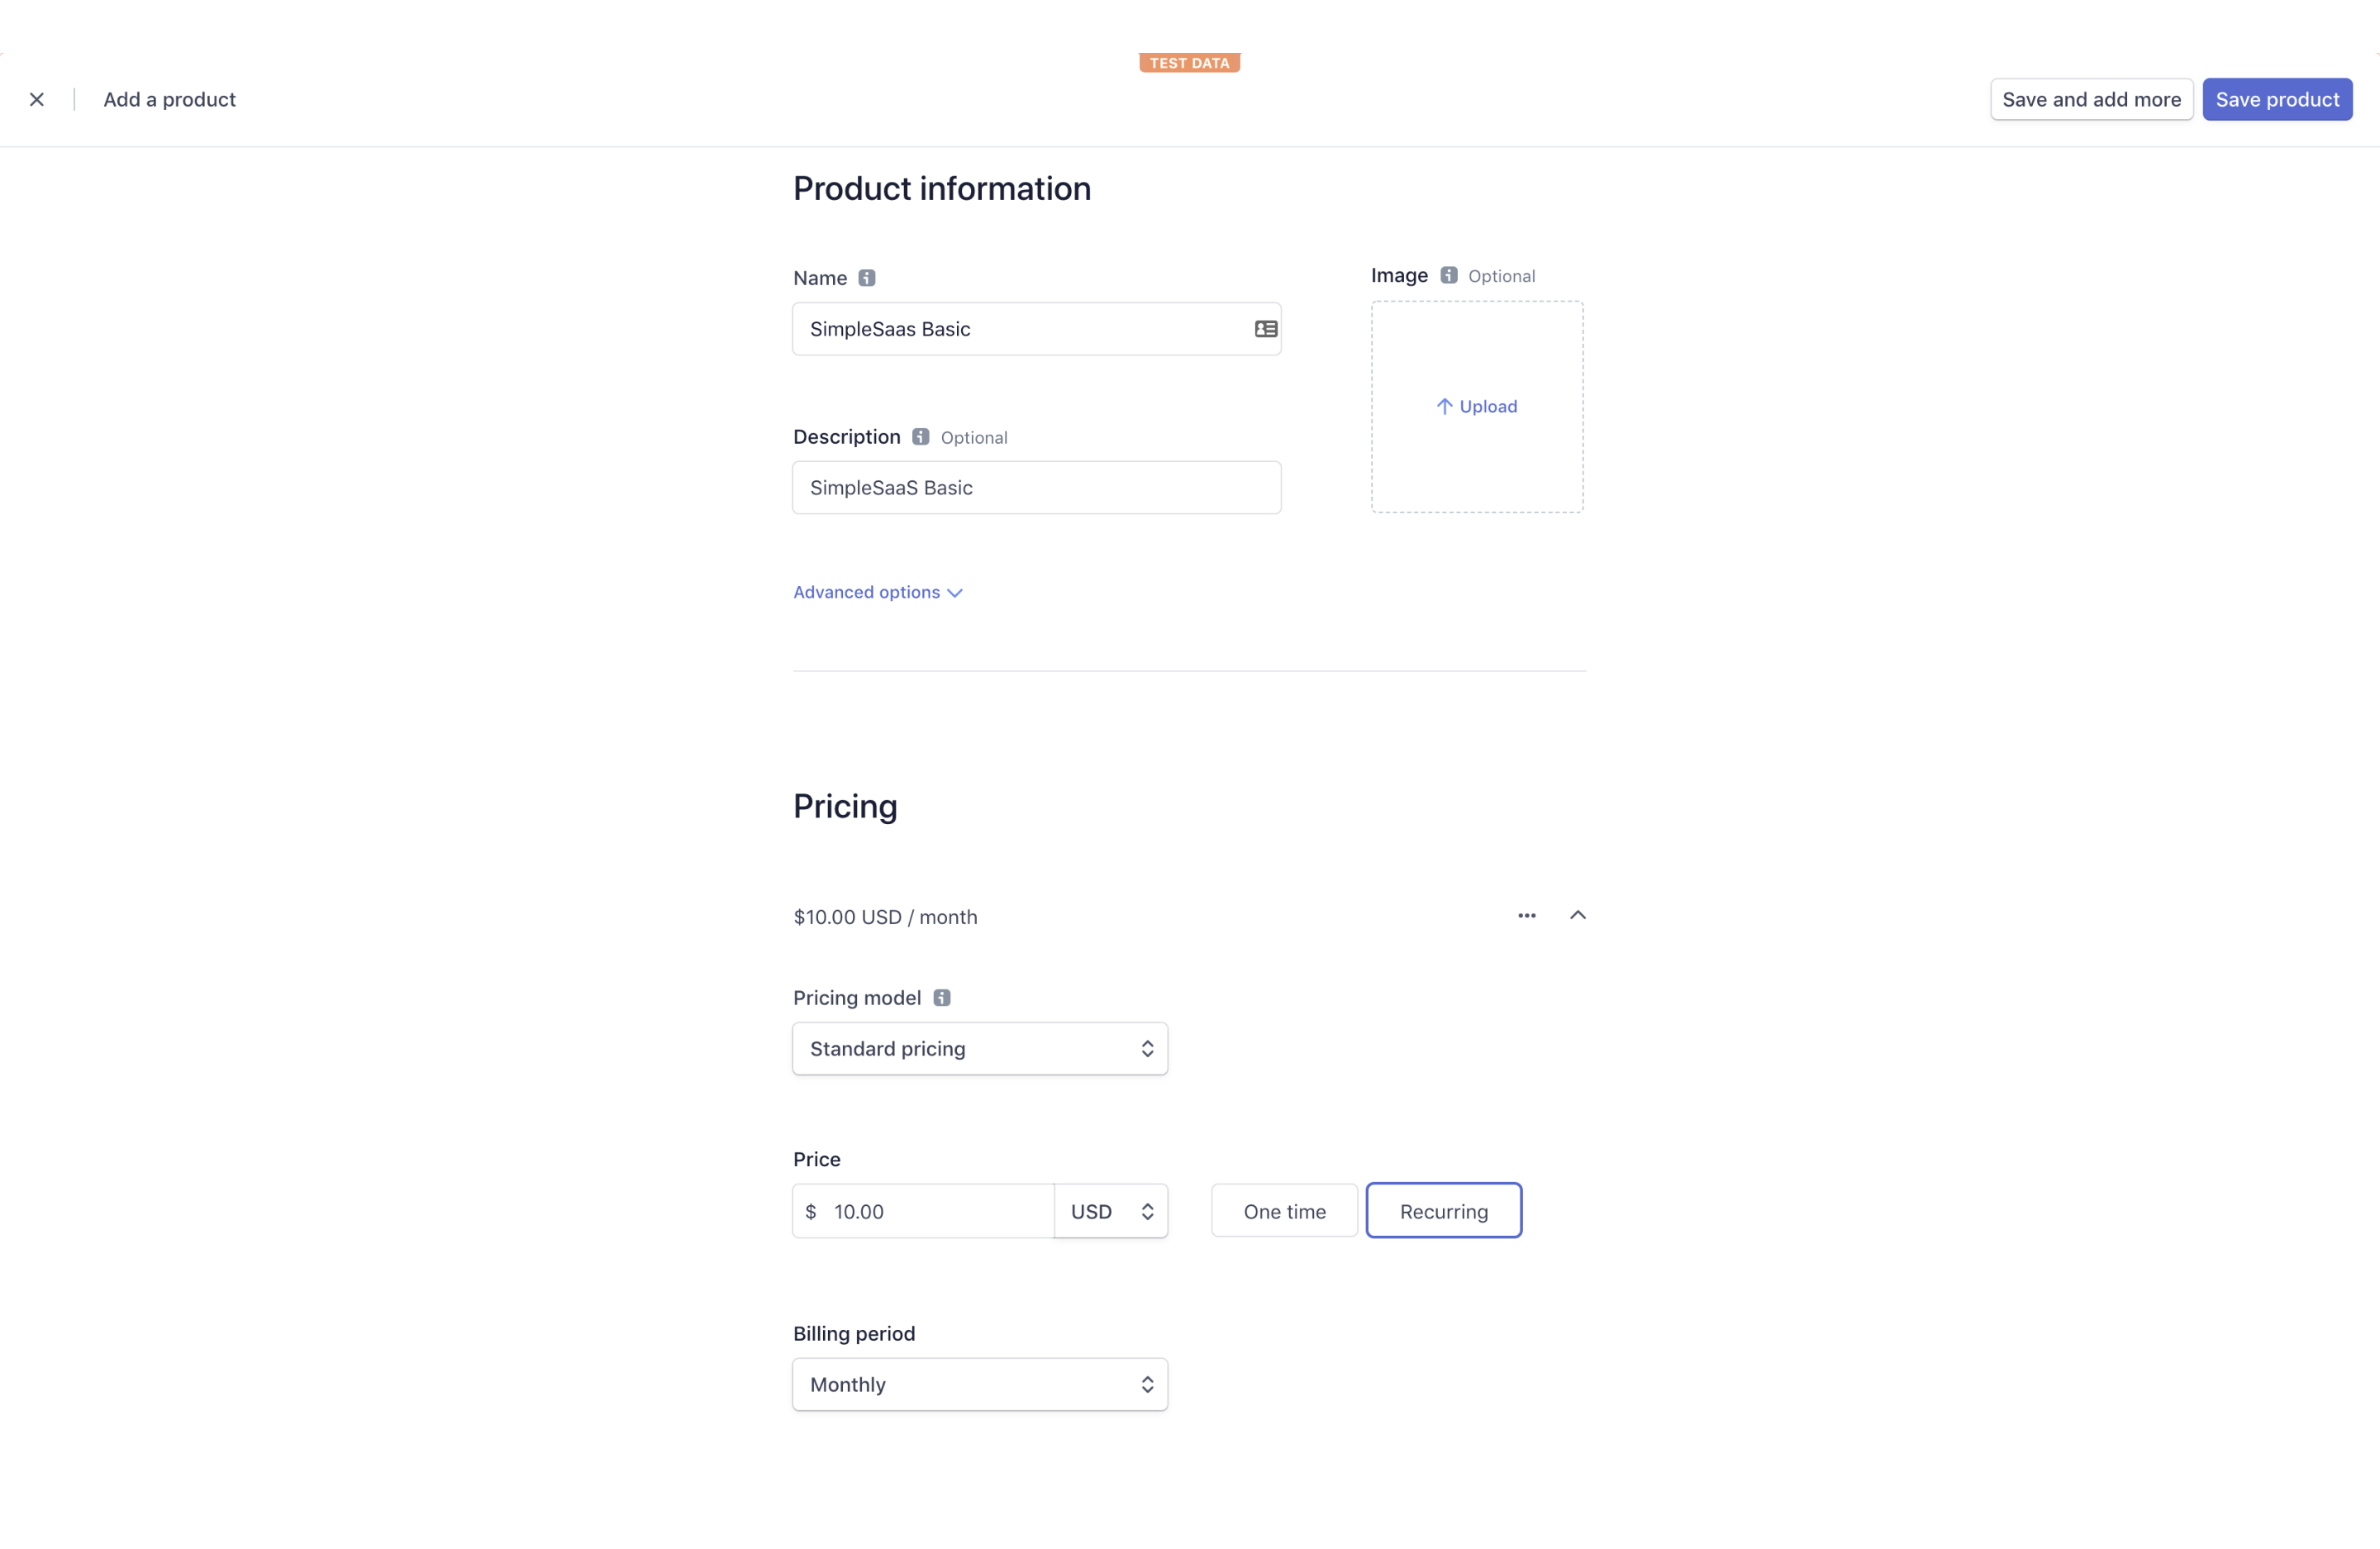Click the contact card icon in Name field
Viewport: 2380px width, 1549px height.
(x=1266, y=329)
